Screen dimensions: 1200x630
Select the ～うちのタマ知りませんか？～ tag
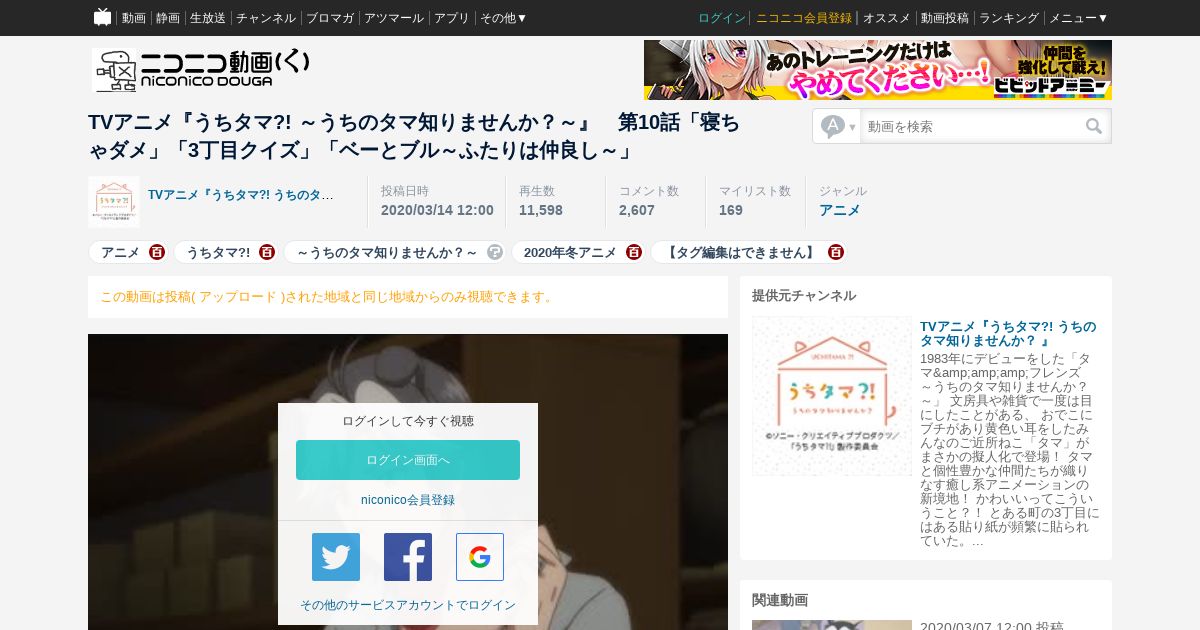coord(387,252)
